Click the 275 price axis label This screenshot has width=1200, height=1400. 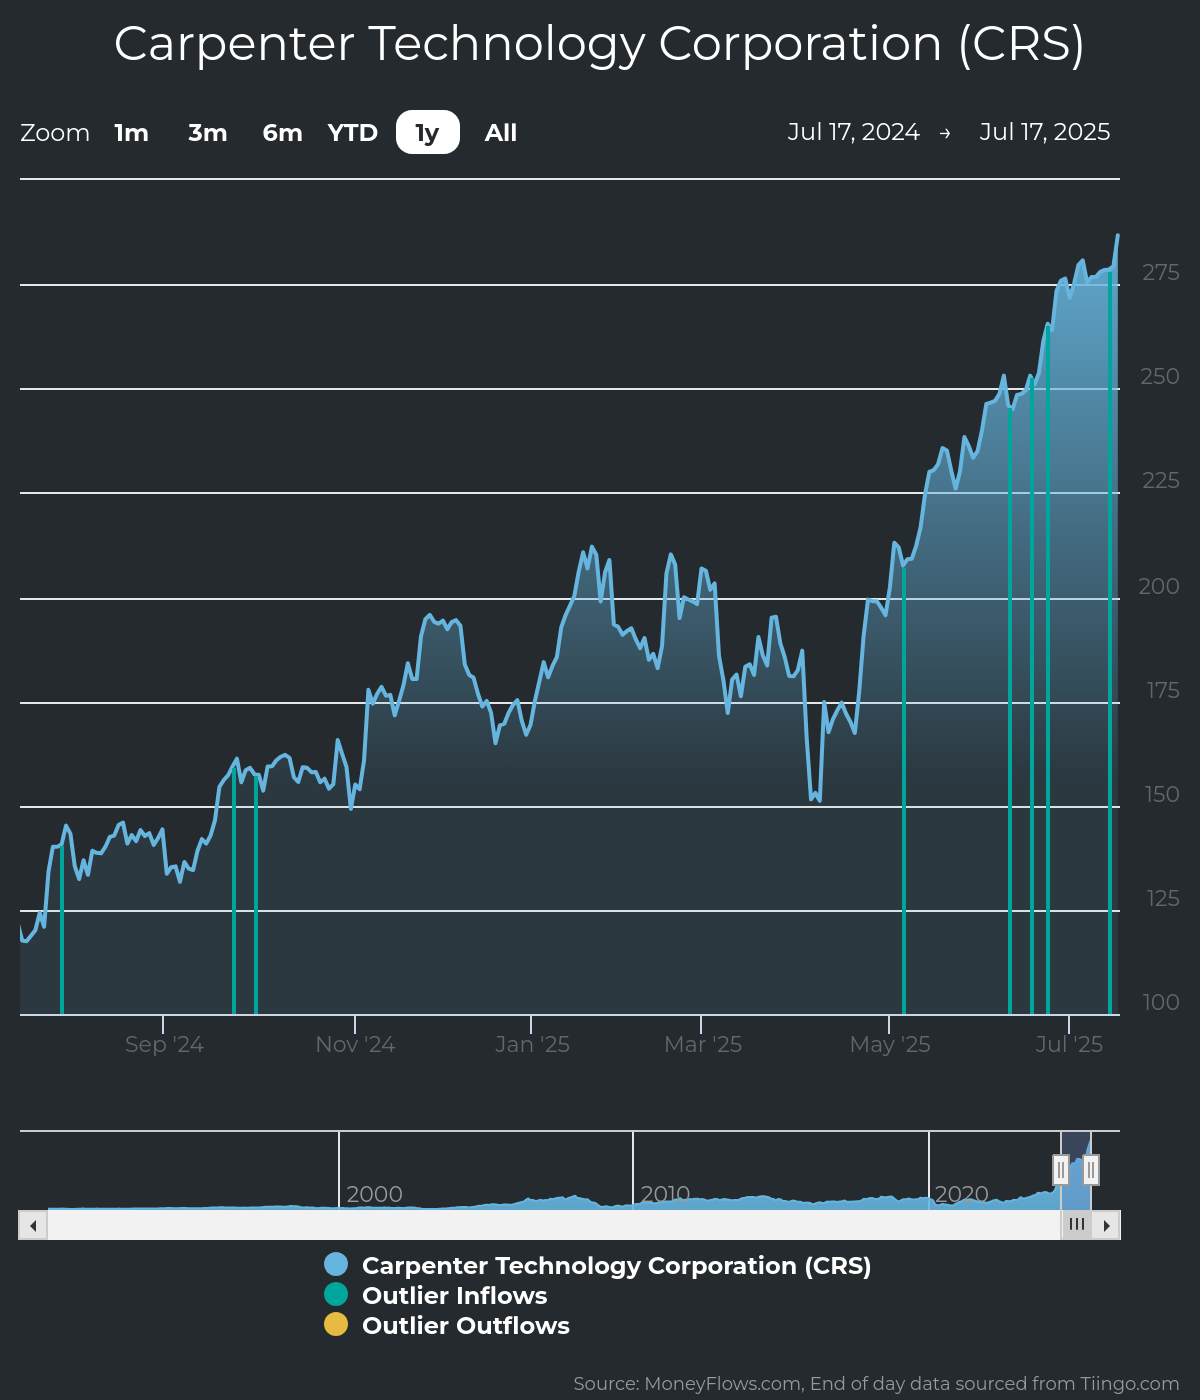[x=1161, y=272]
